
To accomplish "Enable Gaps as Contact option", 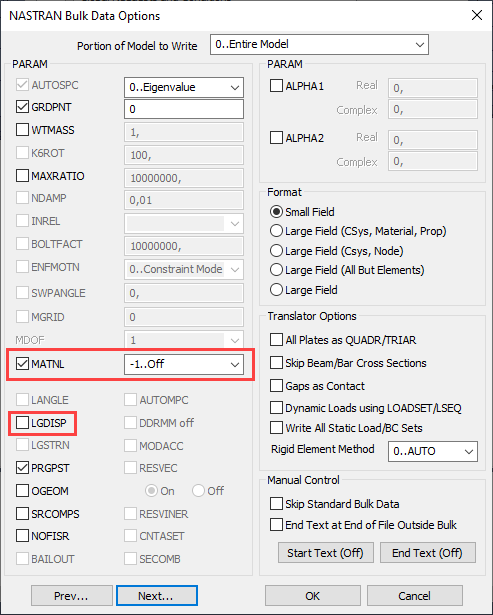I will click(276, 386).
